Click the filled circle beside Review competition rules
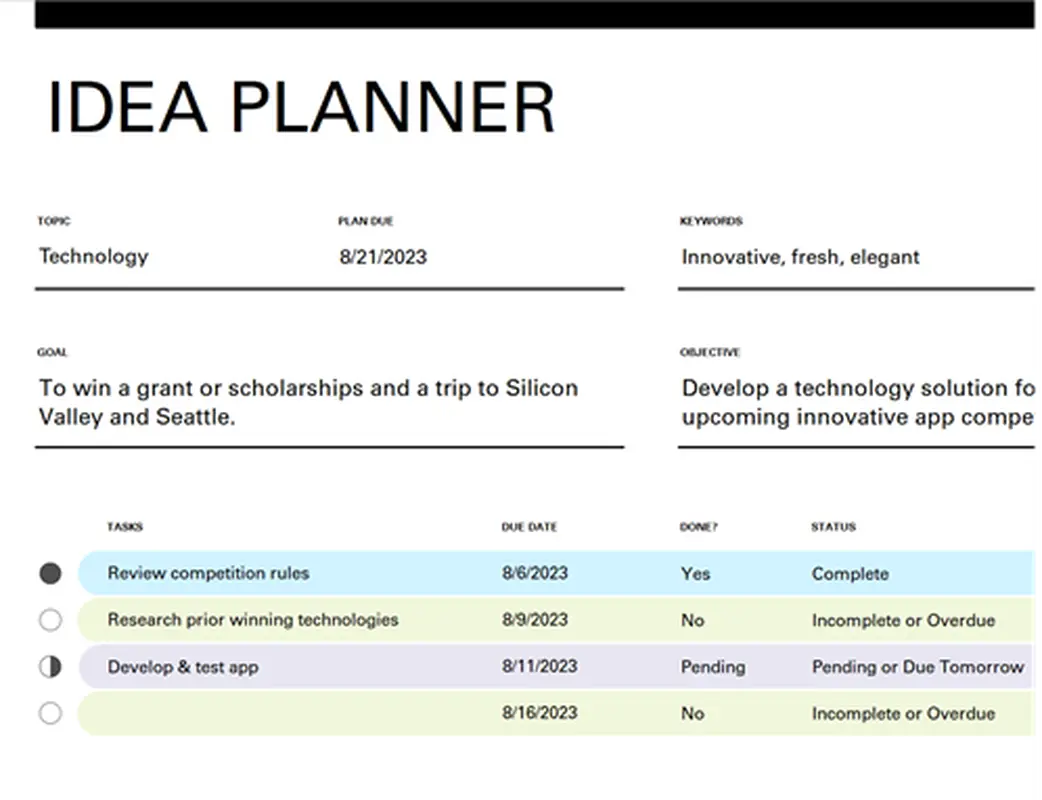This screenshot has width=1042, height=800. point(50,573)
